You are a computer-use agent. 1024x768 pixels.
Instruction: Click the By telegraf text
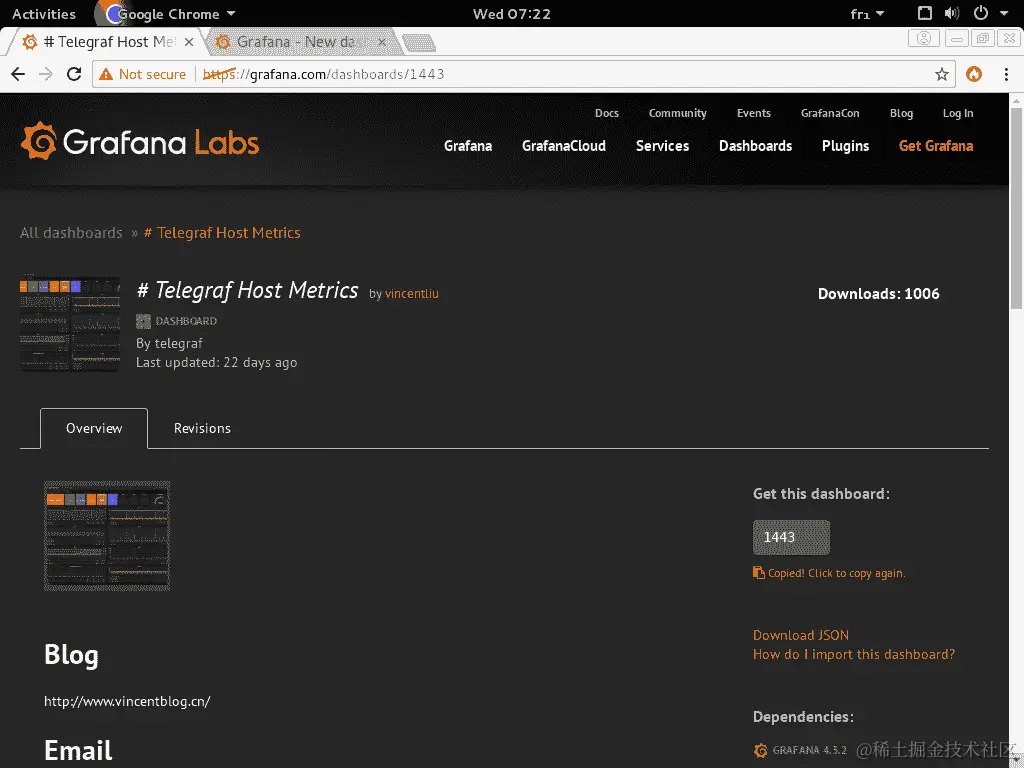tap(169, 344)
